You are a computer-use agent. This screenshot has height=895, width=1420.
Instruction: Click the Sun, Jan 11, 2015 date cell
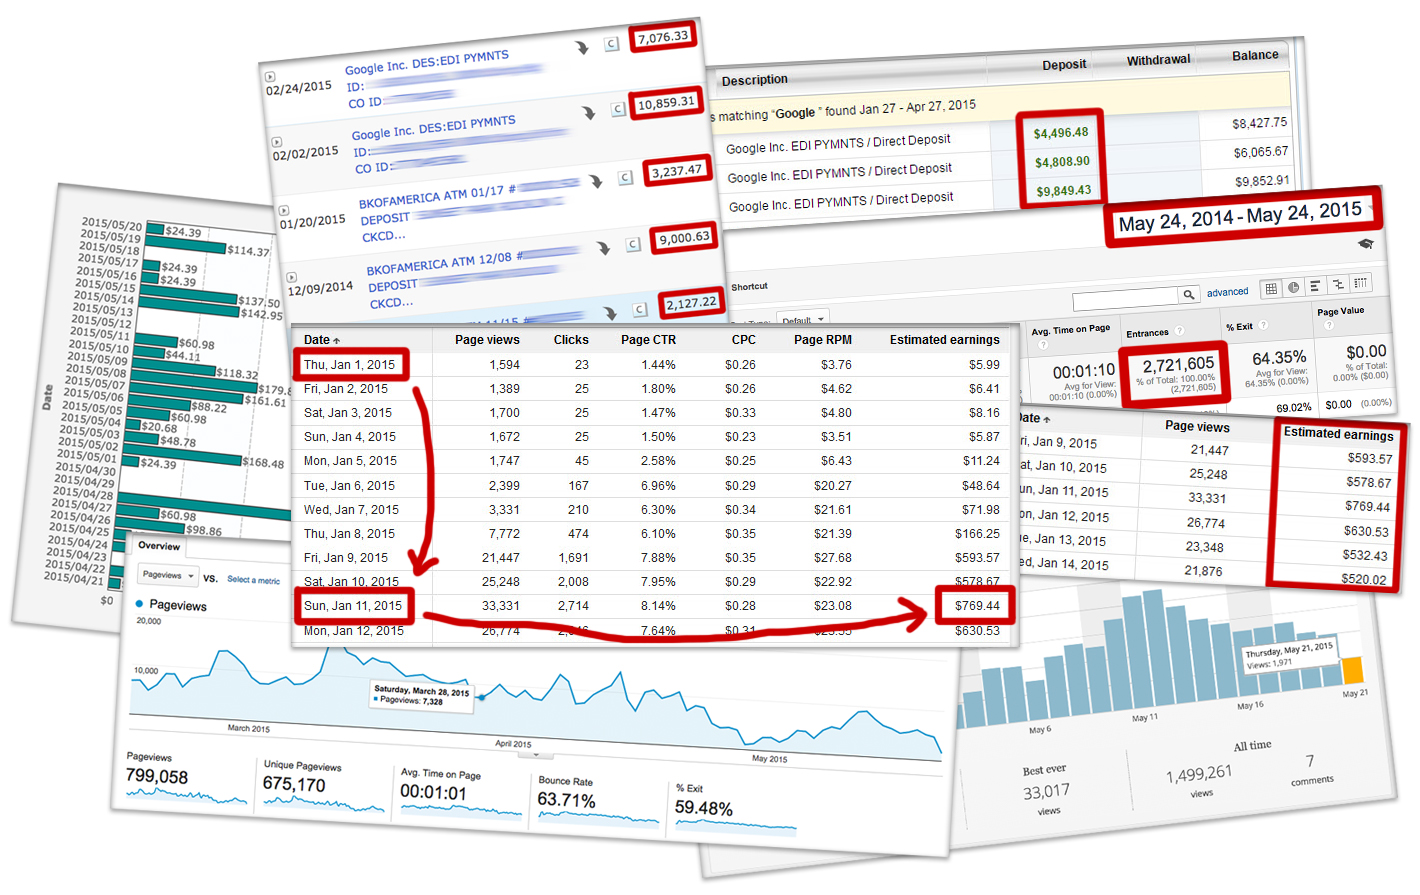pyautogui.click(x=353, y=606)
